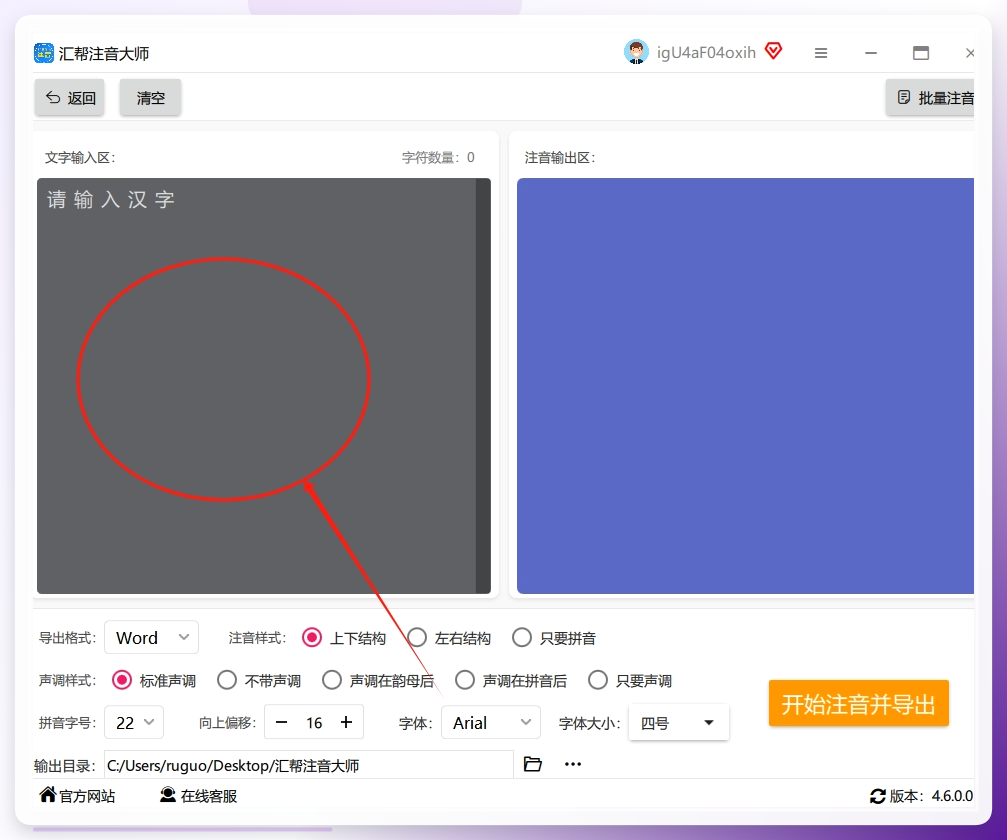The height and width of the screenshot is (840, 1007).
Task: Click the three-dots more options icon
Action: click(573, 764)
